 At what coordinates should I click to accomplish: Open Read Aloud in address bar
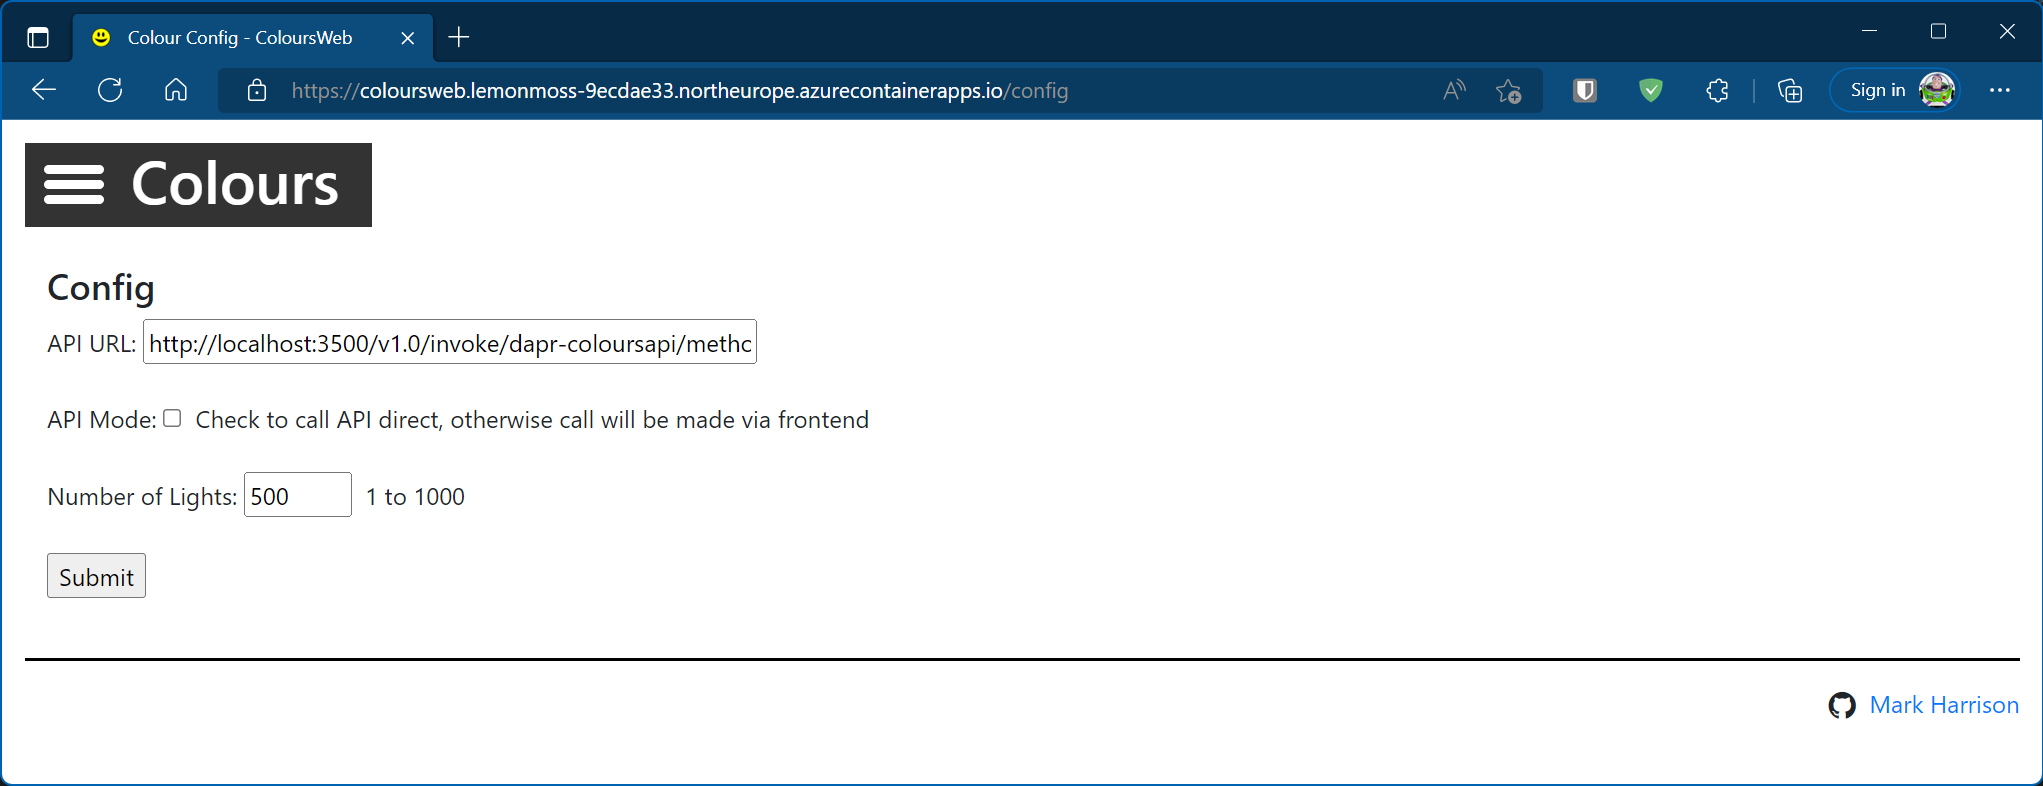[x=1454, y=91]
